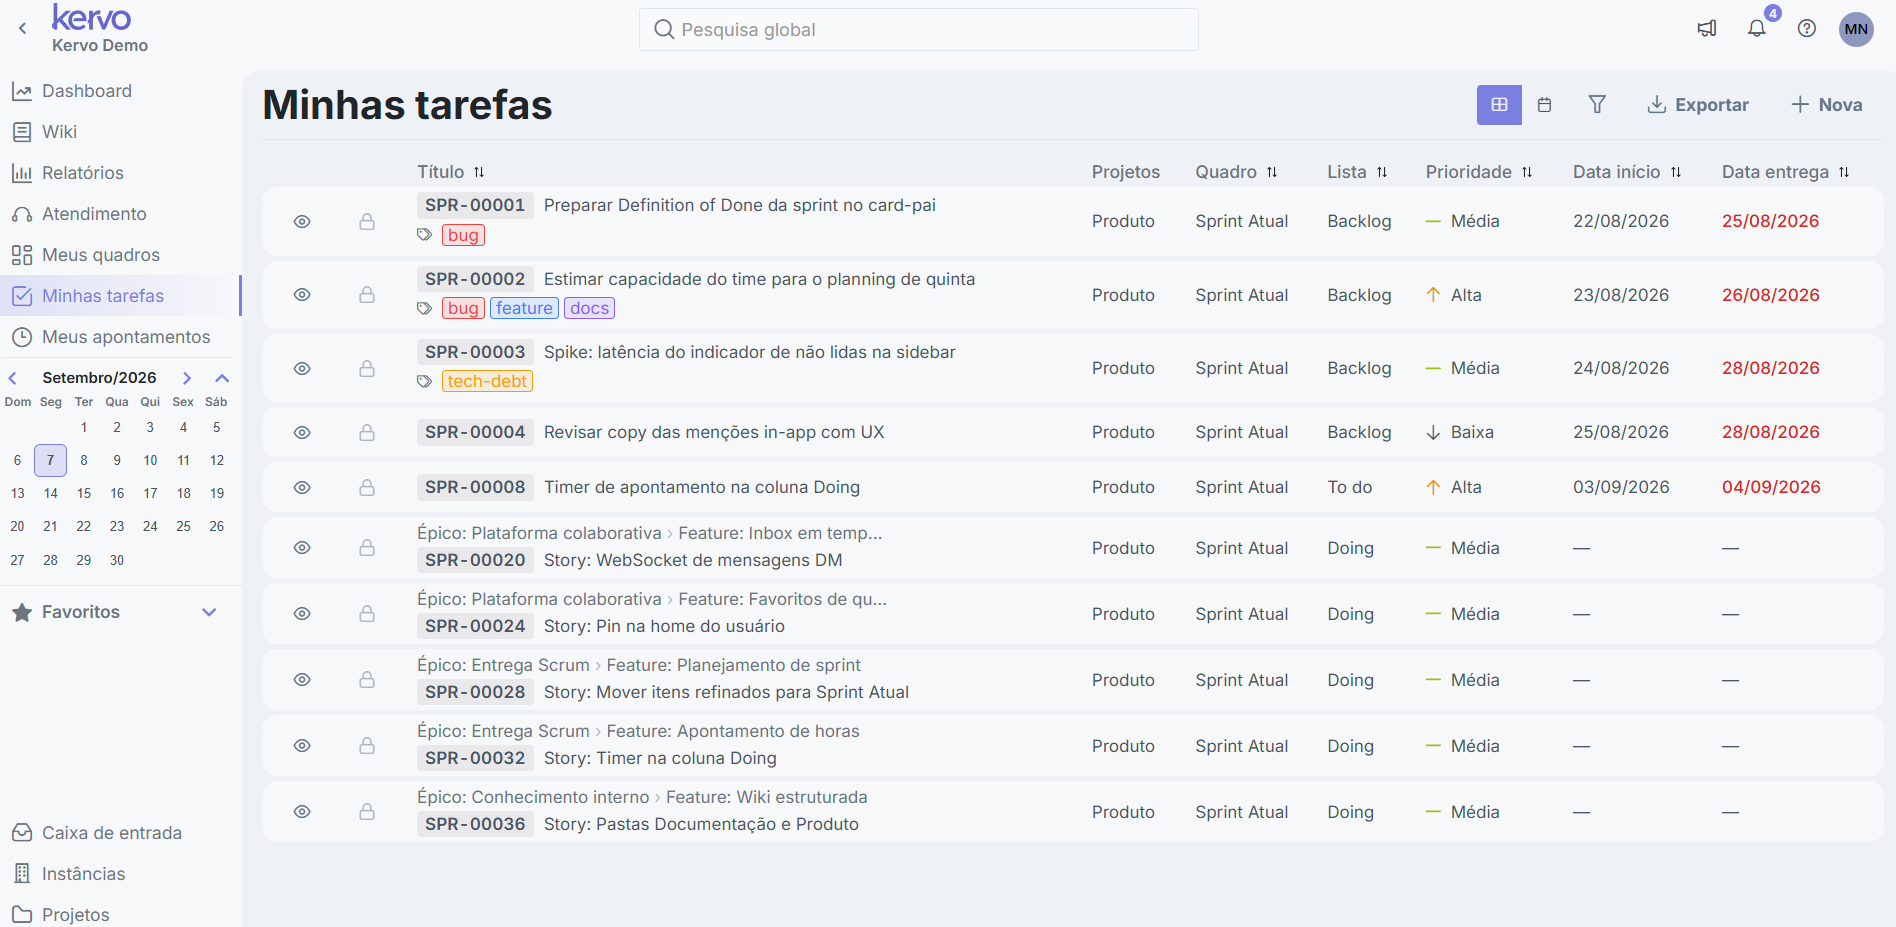The width and height of the screenshot is (1896, 927).
Task: Switch to table grid view
Action: pos(1499,105)
